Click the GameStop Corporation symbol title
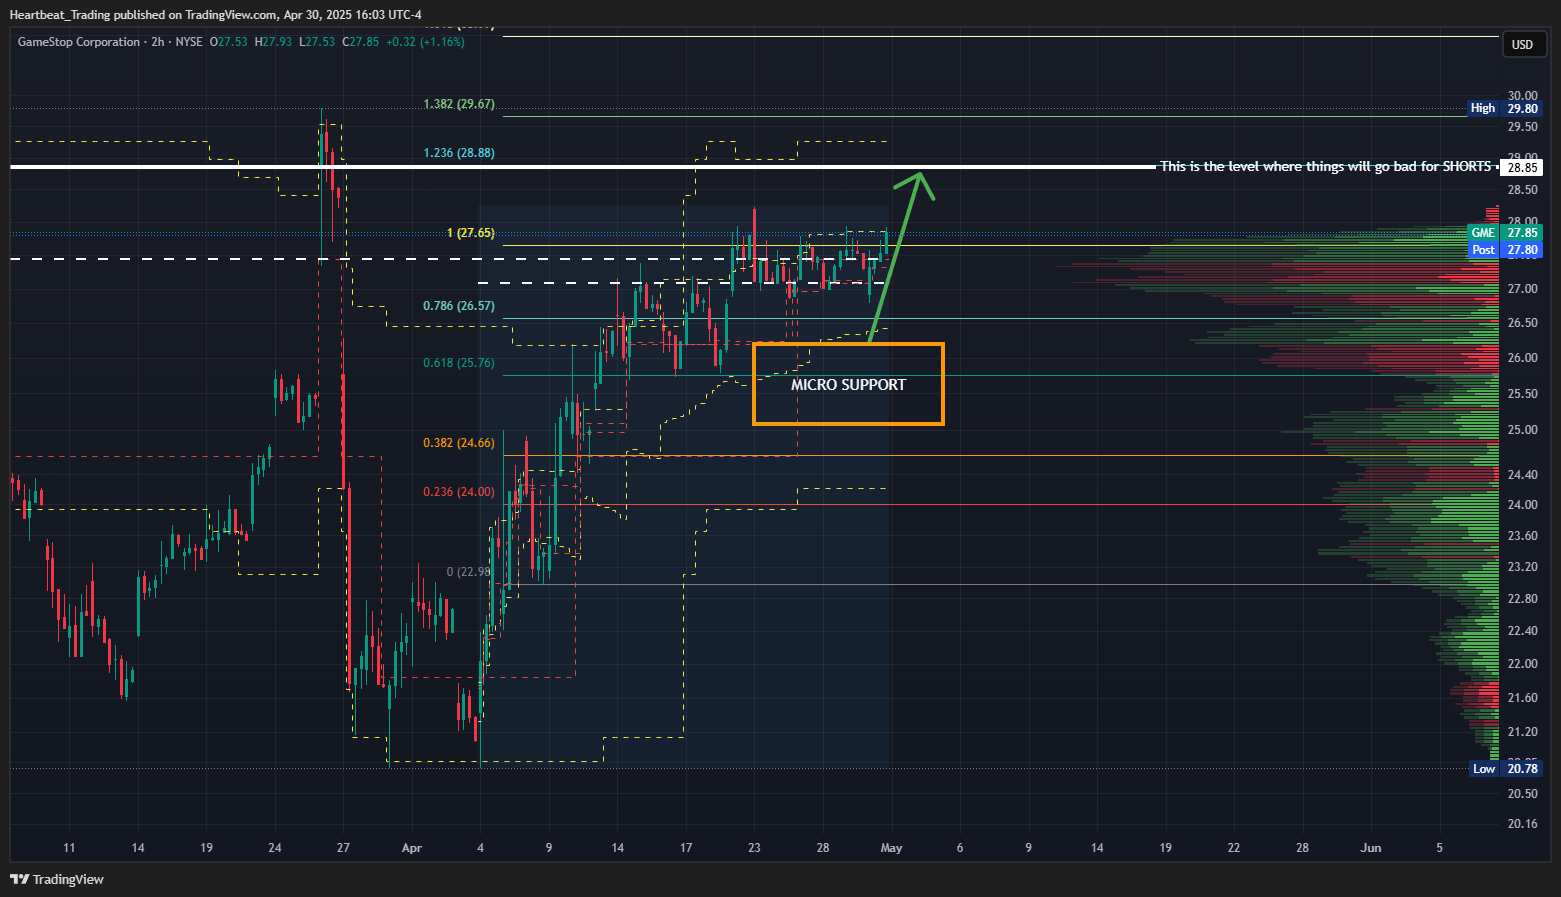This screenshot has width=1561, height=897. (x=79, y=42)
